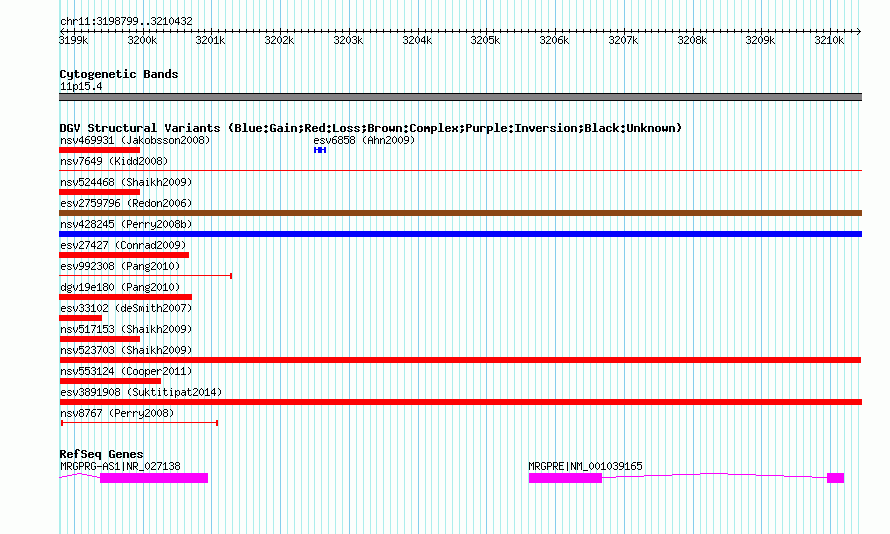Viewport: 890px width, 534px height.
Task: Click the nsv524468 (Shaikh2009) label
Action: click(126, 182)
